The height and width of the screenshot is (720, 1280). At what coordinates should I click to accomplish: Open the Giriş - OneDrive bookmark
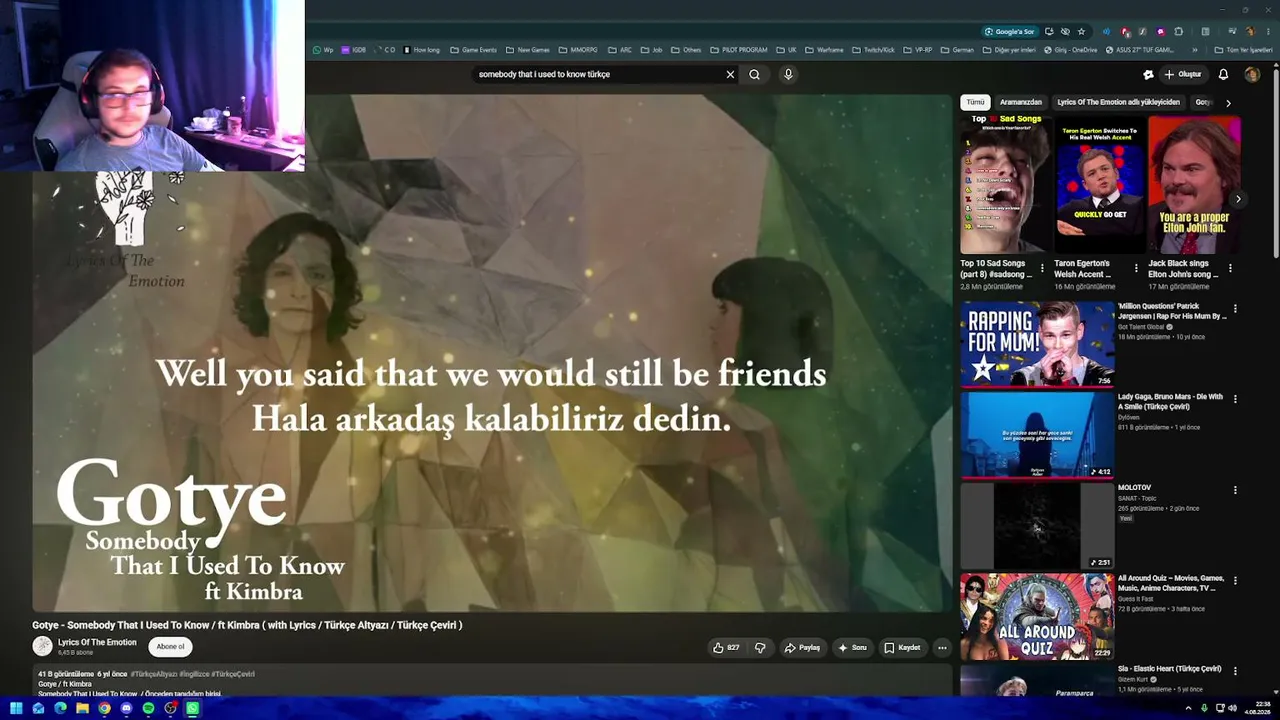click(x=1070, y=50)
